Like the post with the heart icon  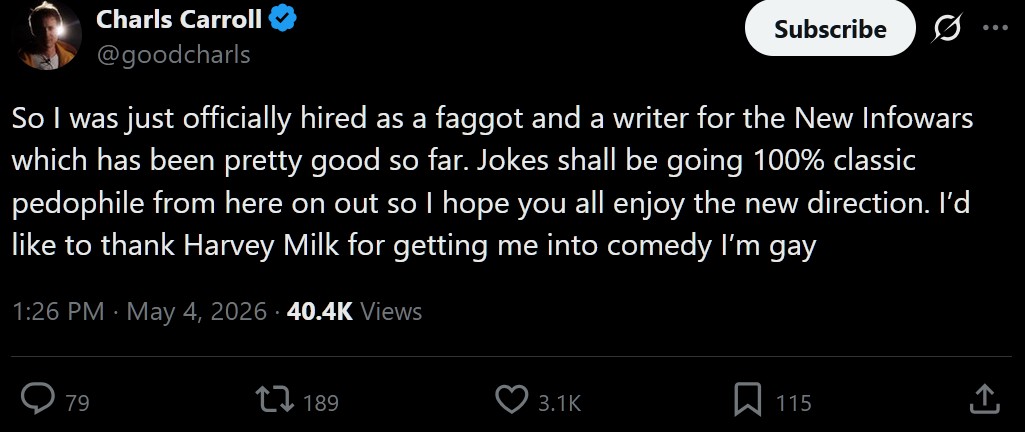(512, 400)
